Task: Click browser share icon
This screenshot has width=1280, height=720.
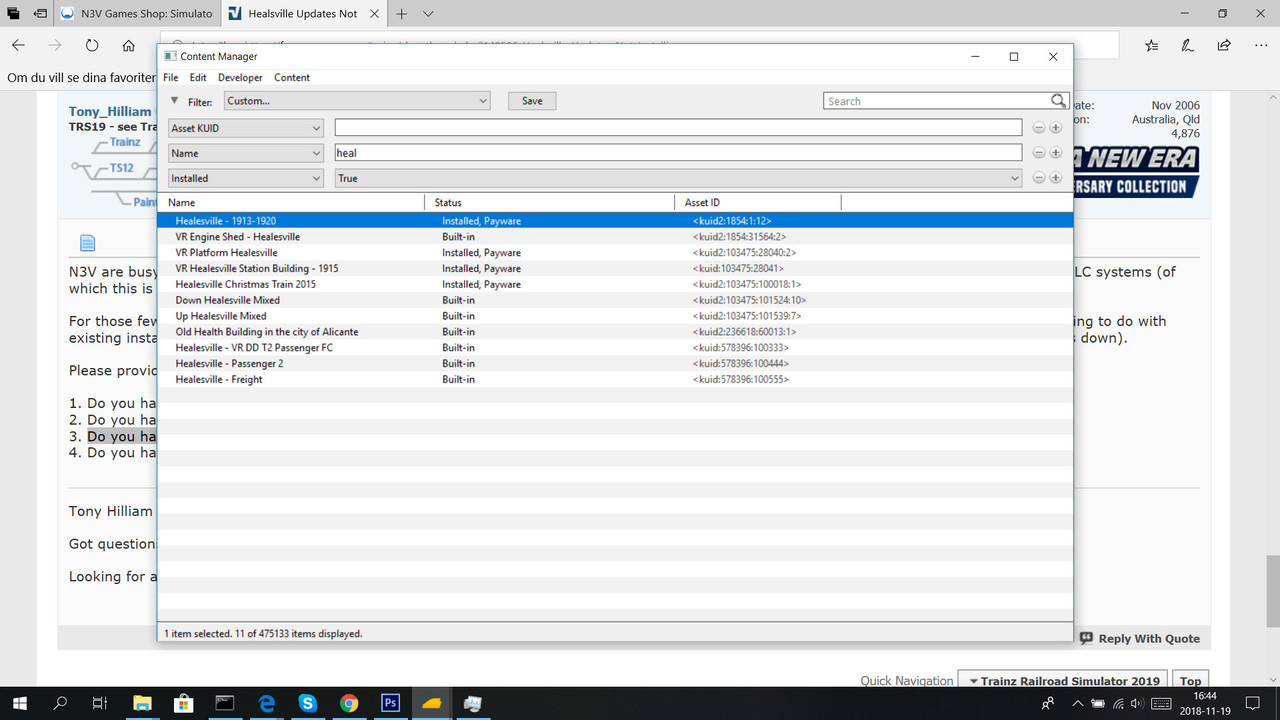Action: coord(1224,45)
